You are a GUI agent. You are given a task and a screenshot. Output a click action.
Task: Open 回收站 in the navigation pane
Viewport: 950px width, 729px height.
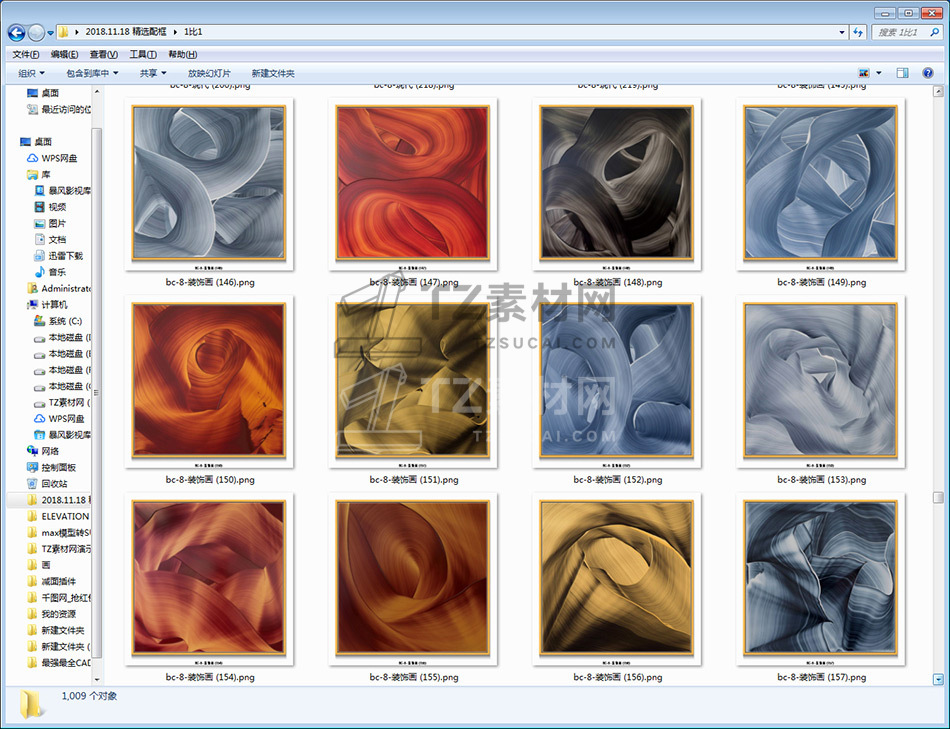(54, 483)
